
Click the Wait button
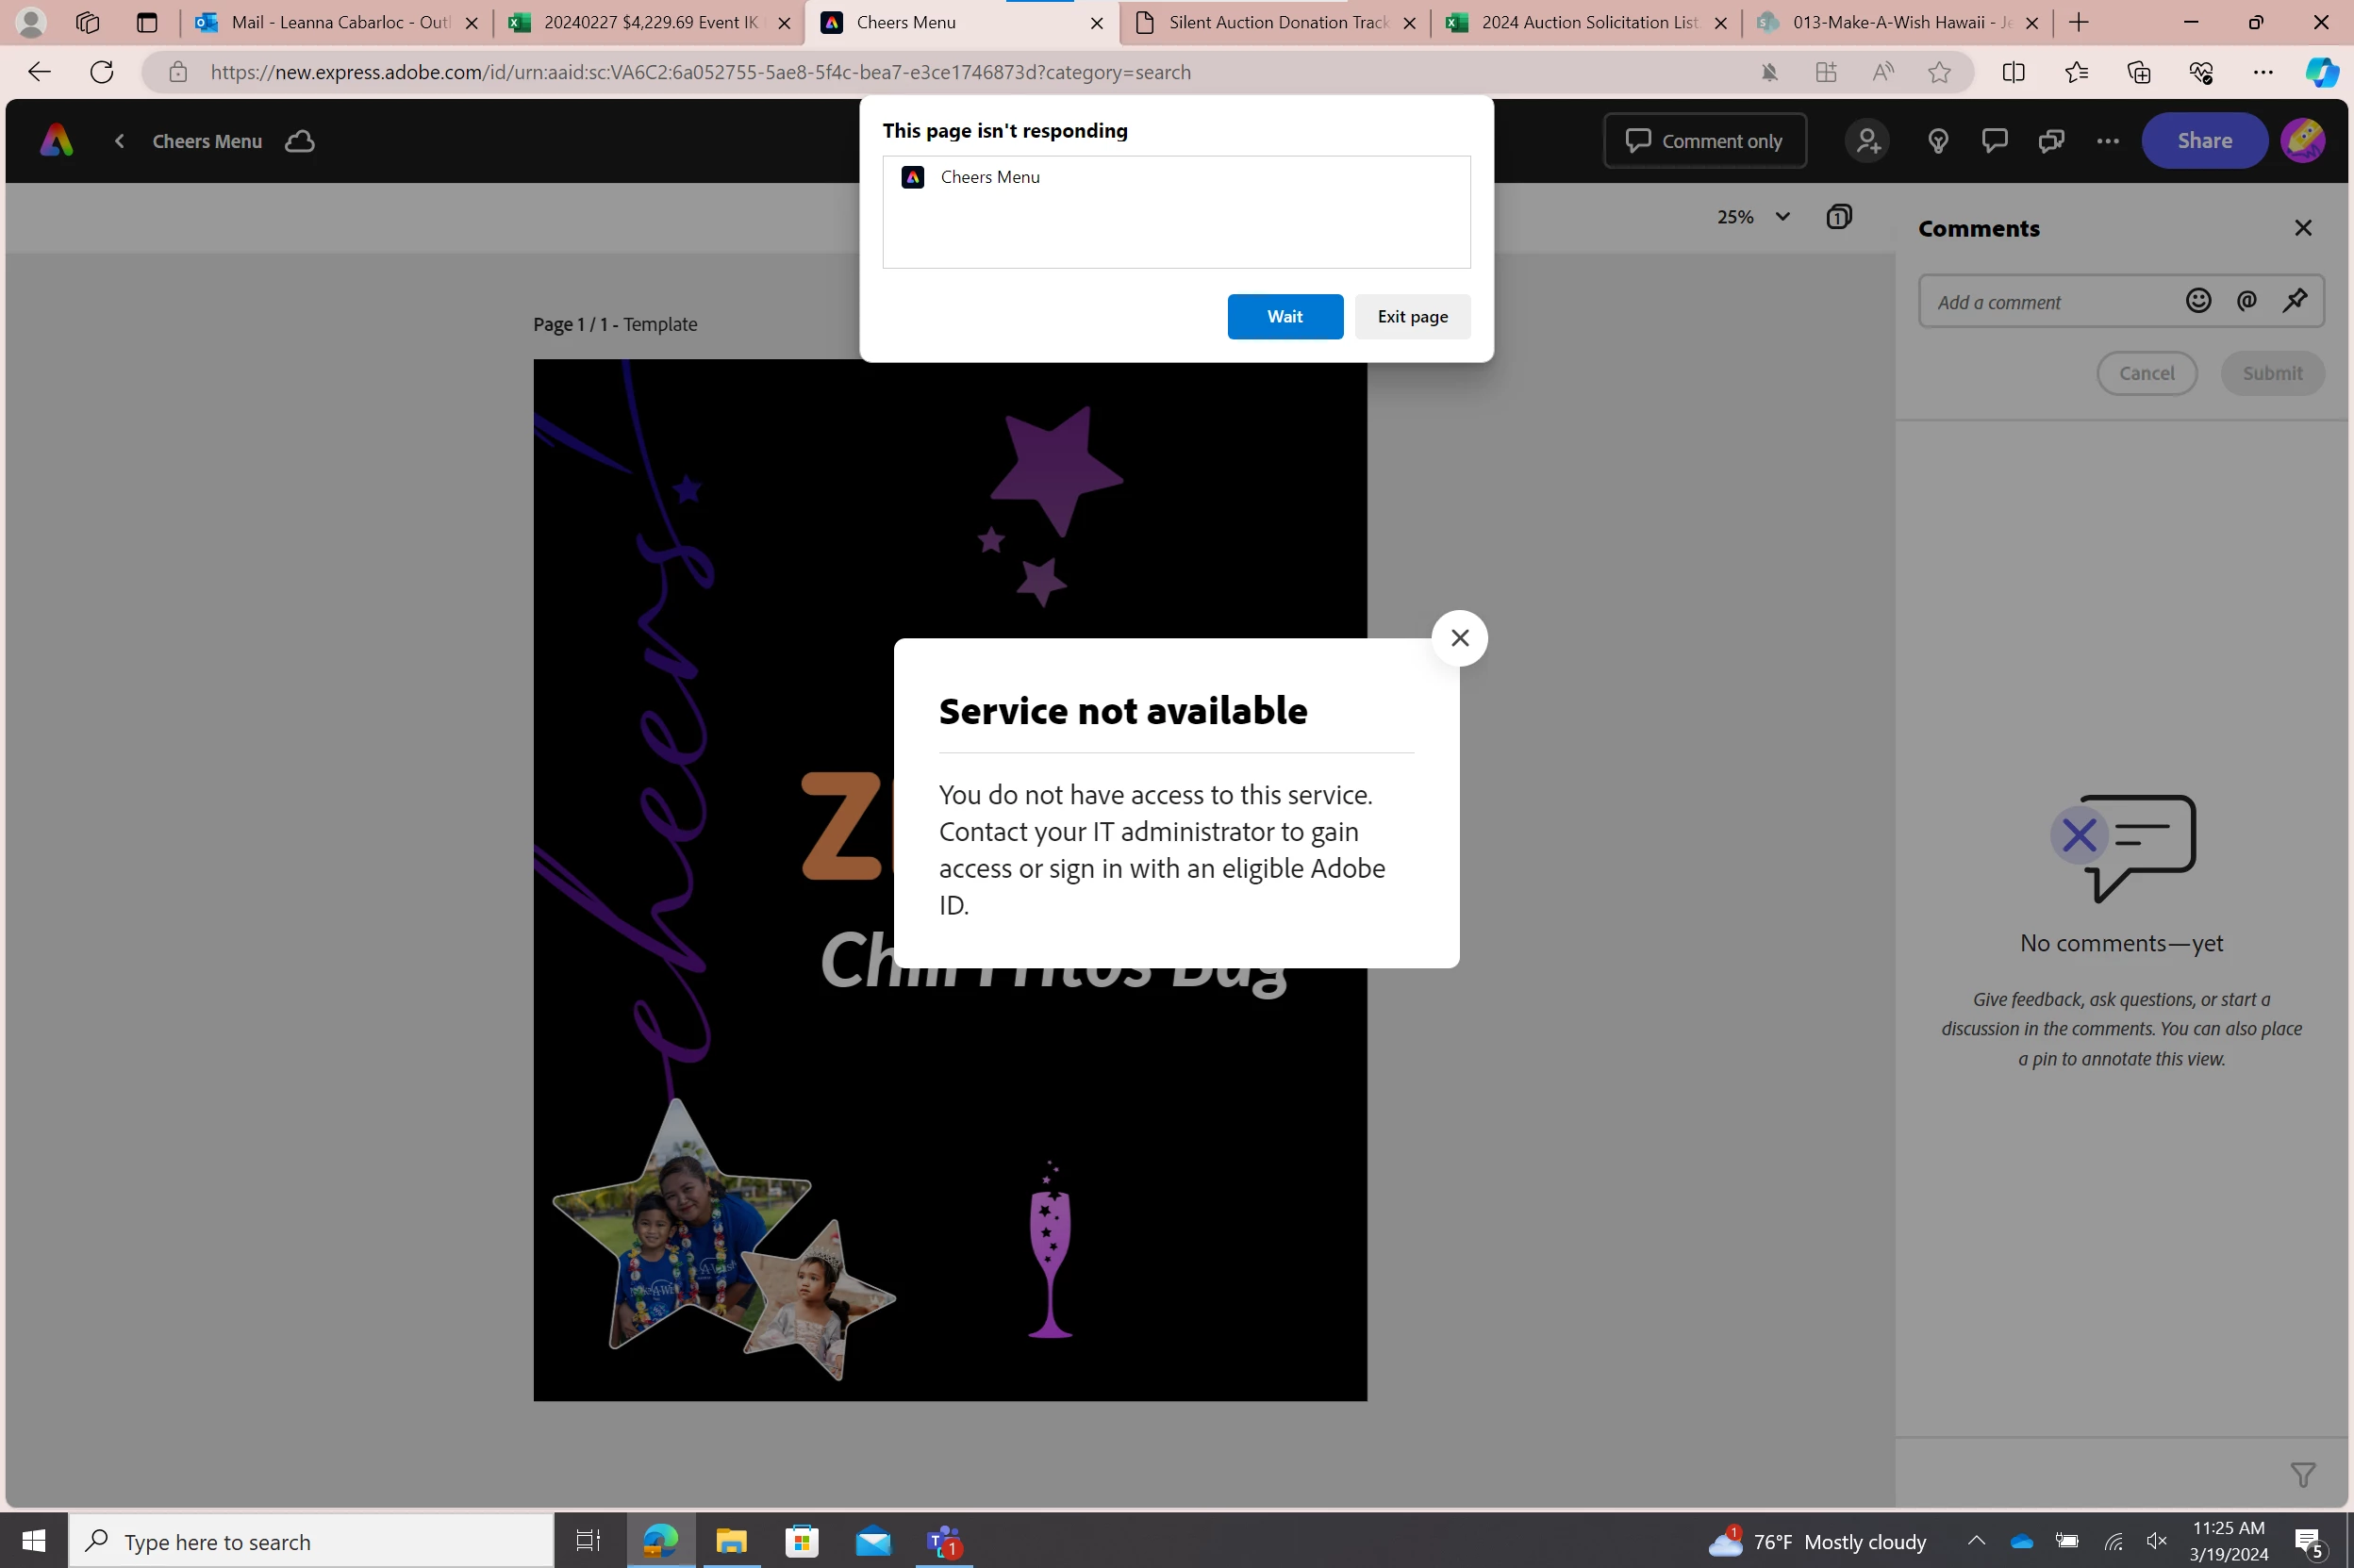pos(1284,316)
